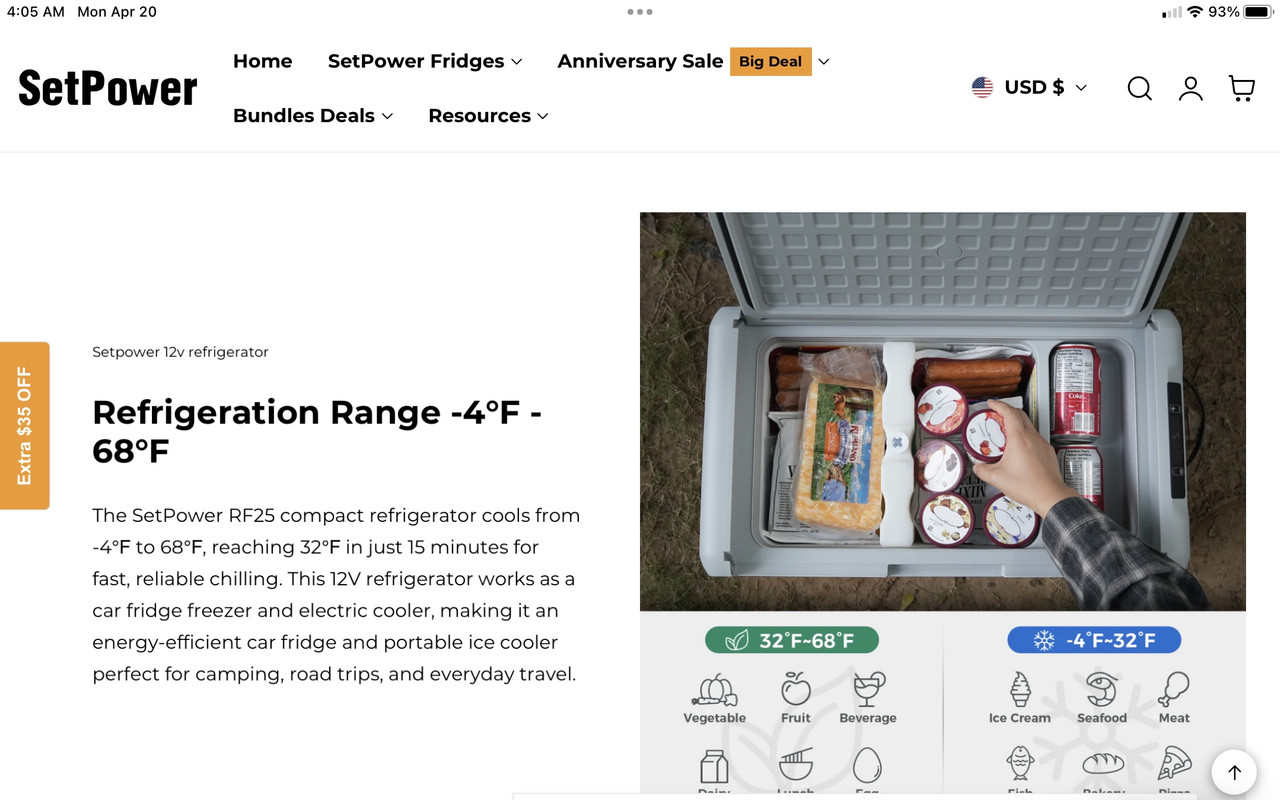The height and width of the screenshot is (800, 1280).
Task: Click the Big Deal badge
Action: 771,61
